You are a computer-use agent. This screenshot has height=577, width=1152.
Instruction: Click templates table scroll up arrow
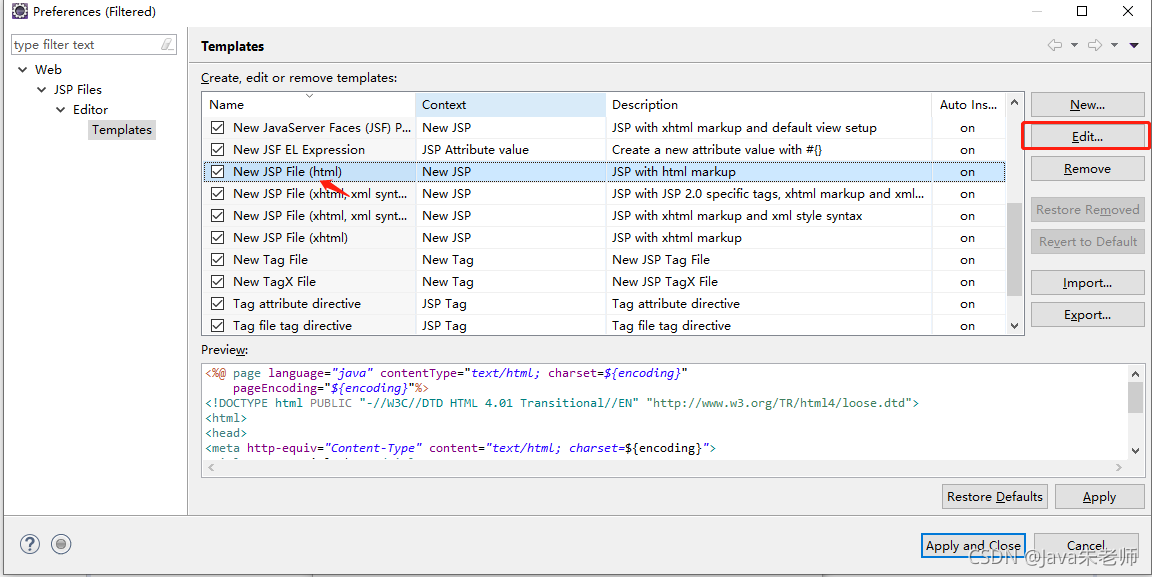coord(1015,103)
